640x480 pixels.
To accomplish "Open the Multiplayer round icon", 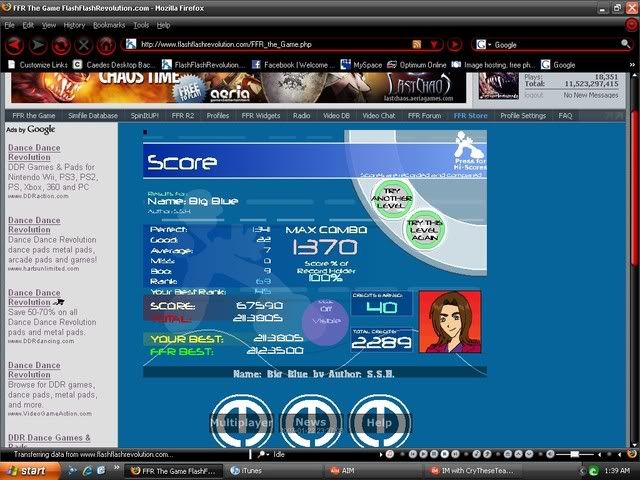I will [x=240, y=422].
